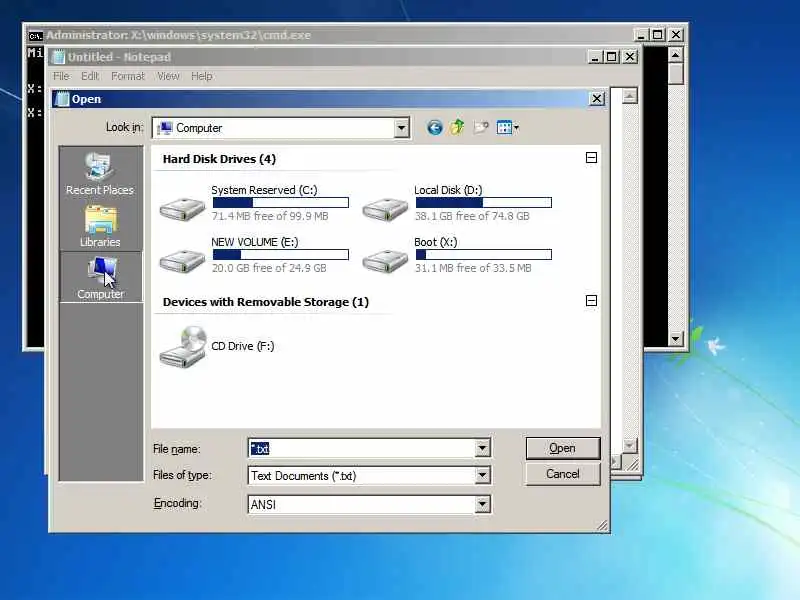Go back using the blue arrow icon
800x600 pixels.
tap(434, 128)
